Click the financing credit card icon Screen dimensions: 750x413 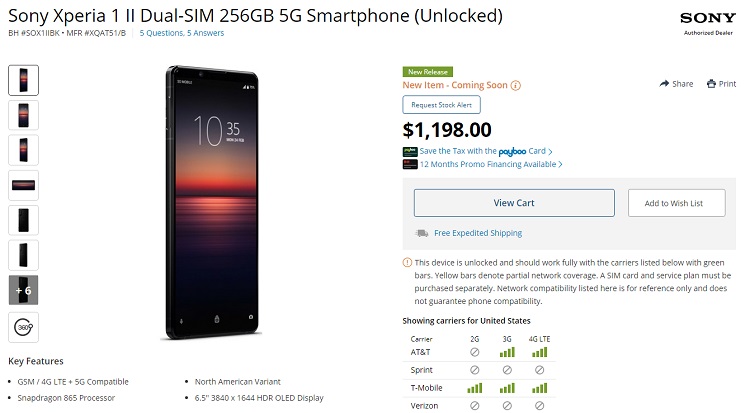click(410, 164)
